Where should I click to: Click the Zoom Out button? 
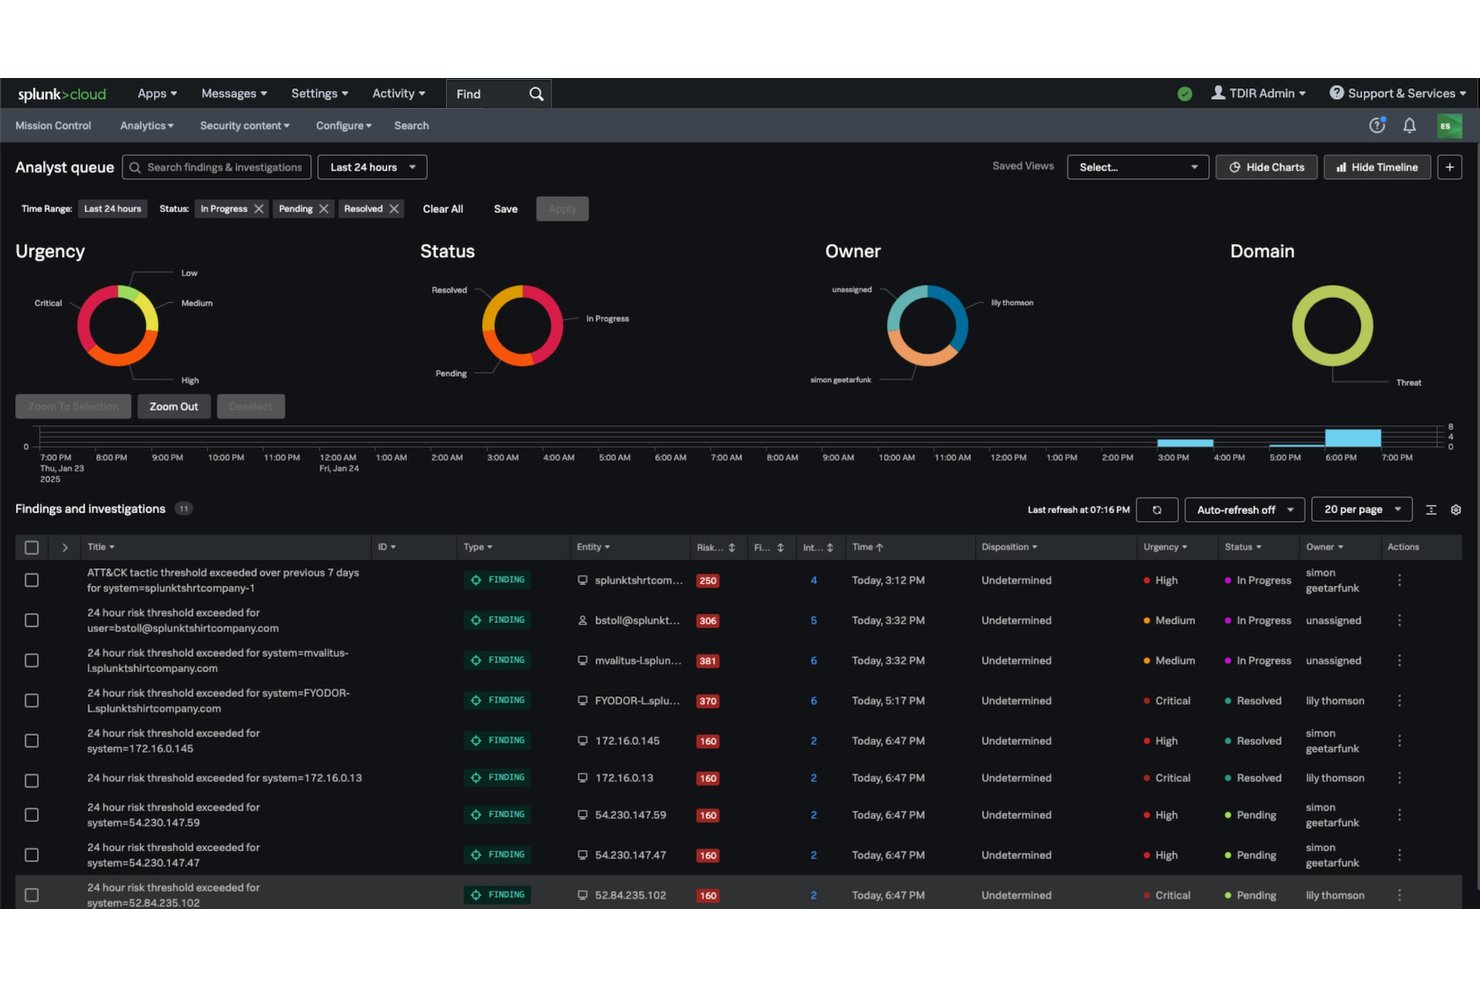click(x=174, y=407)
